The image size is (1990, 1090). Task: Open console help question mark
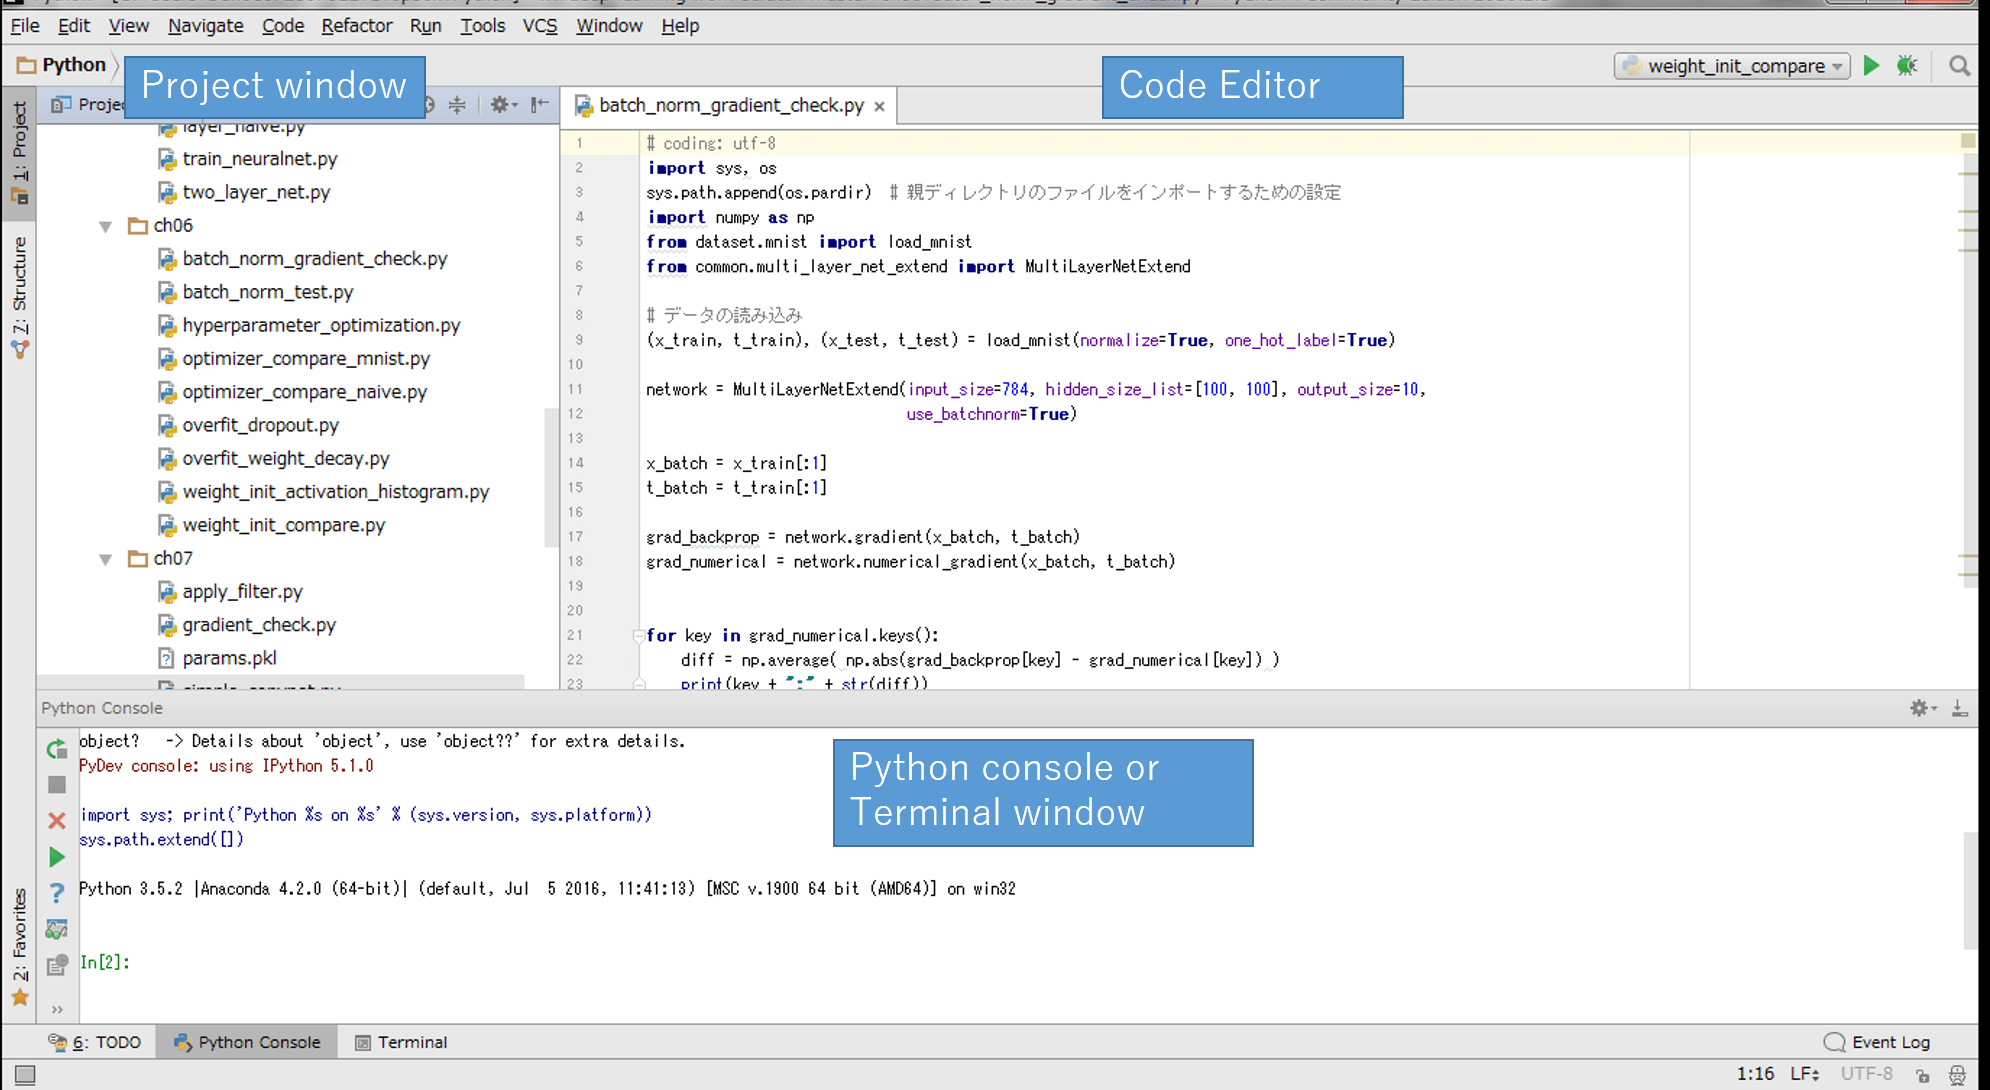tap(57, 893)
